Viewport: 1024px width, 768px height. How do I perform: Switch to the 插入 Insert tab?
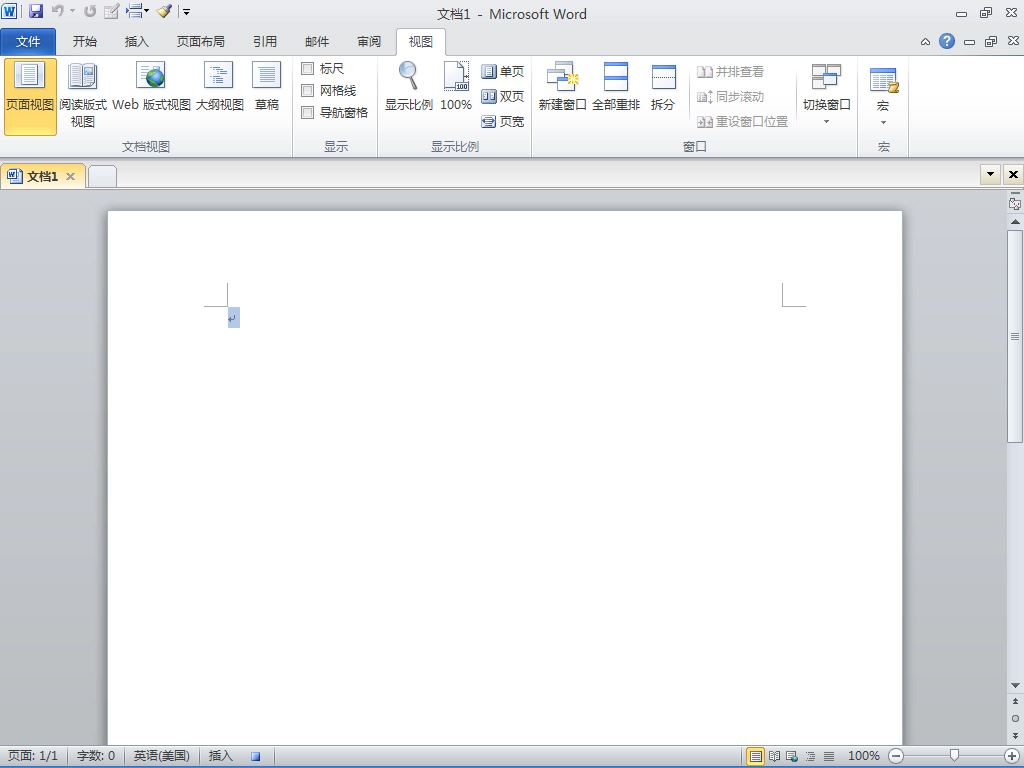[x=136, y=42]
